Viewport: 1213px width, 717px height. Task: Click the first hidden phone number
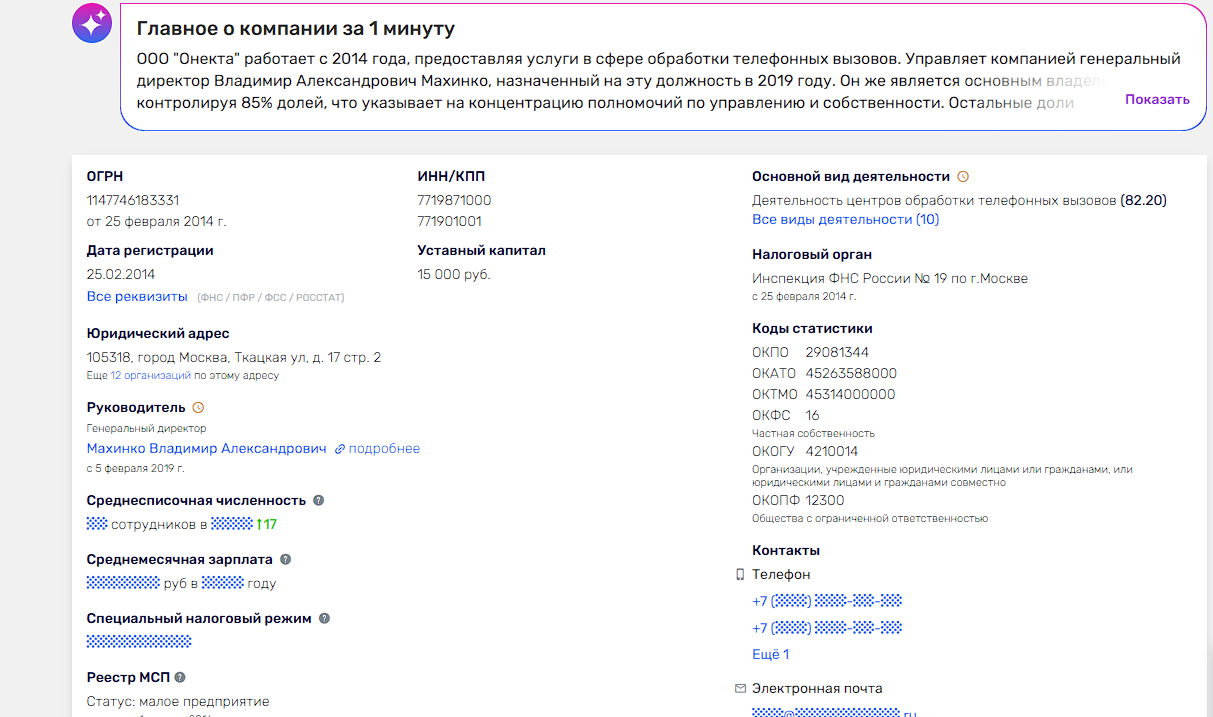827,601
